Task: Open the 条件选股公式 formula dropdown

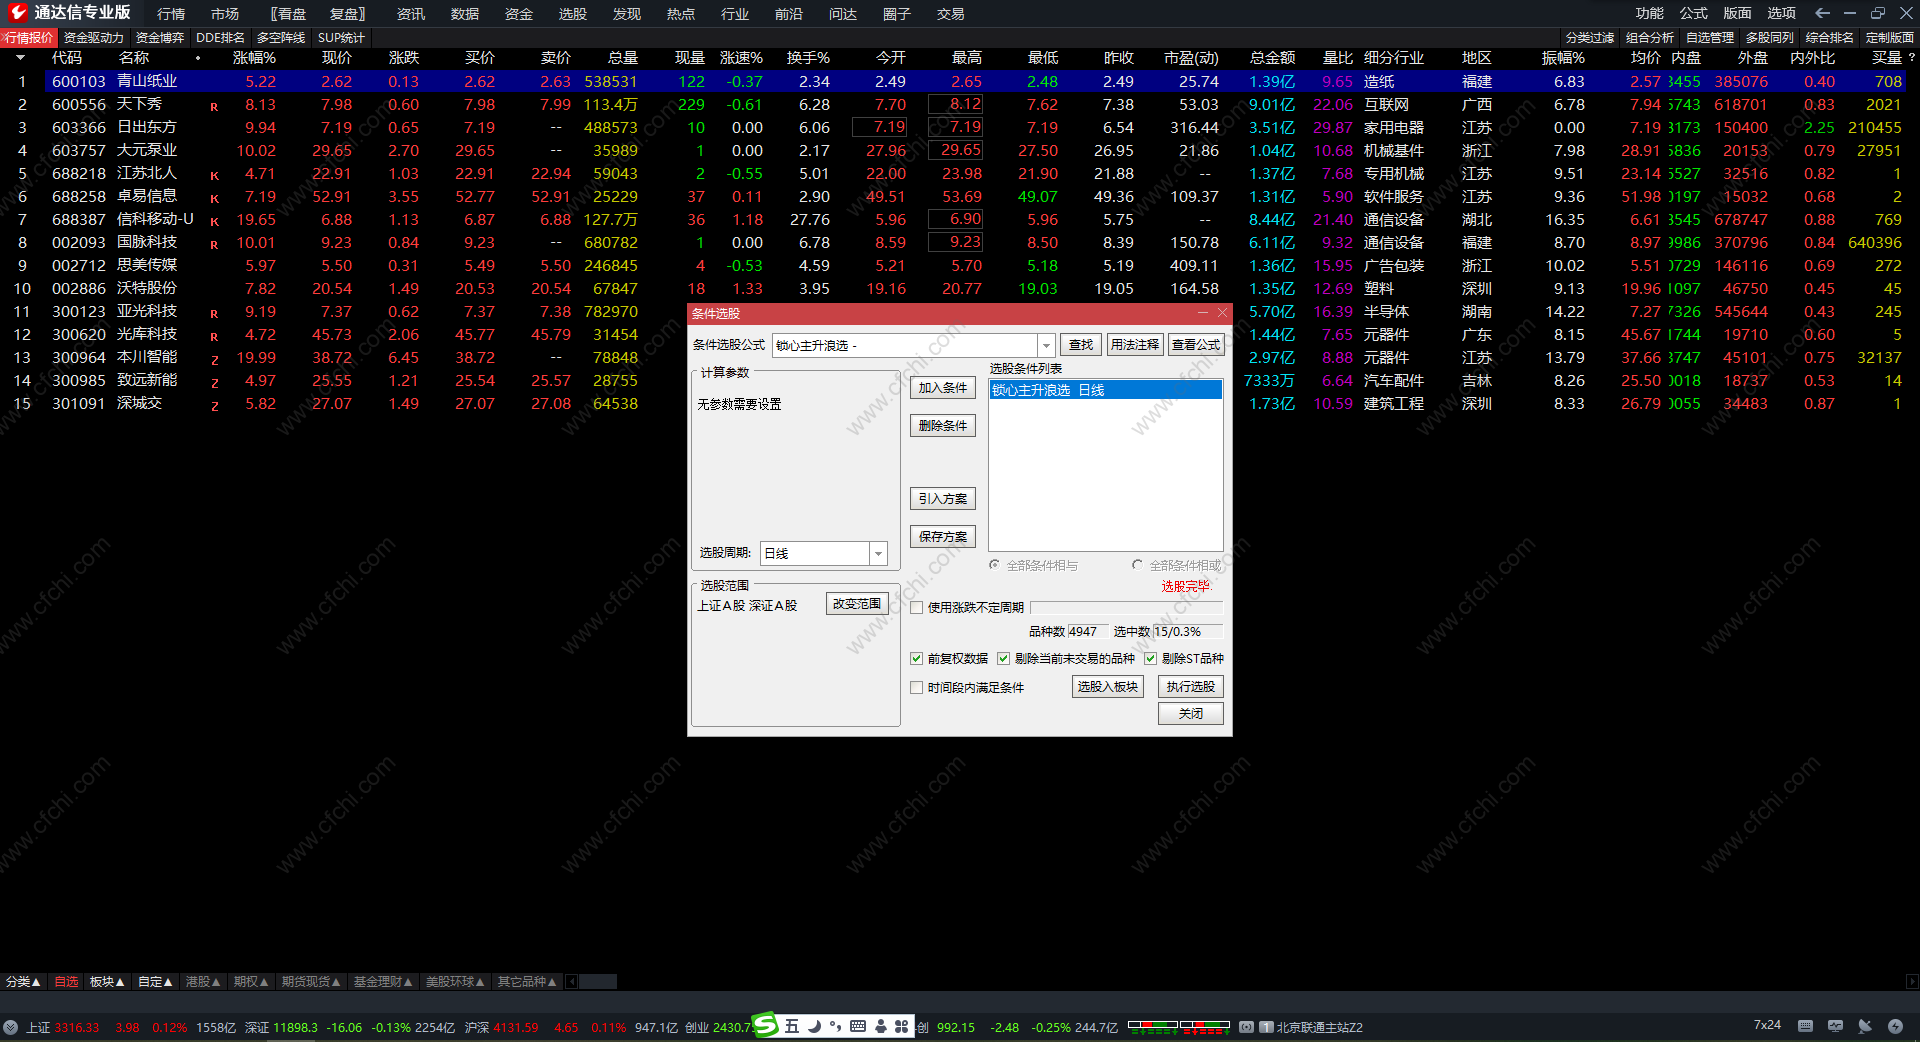Action: [1046, 346]
